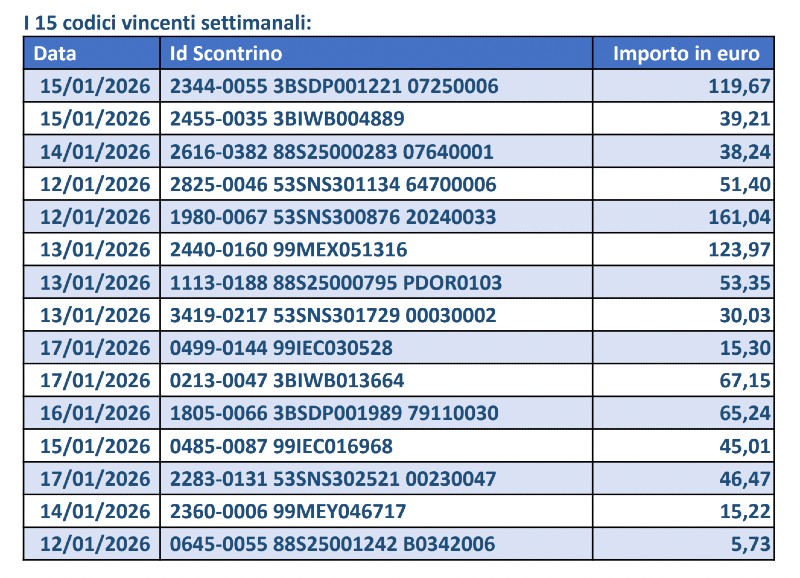
Task: Click amount 46,47
Action: [x=745, y=479]
